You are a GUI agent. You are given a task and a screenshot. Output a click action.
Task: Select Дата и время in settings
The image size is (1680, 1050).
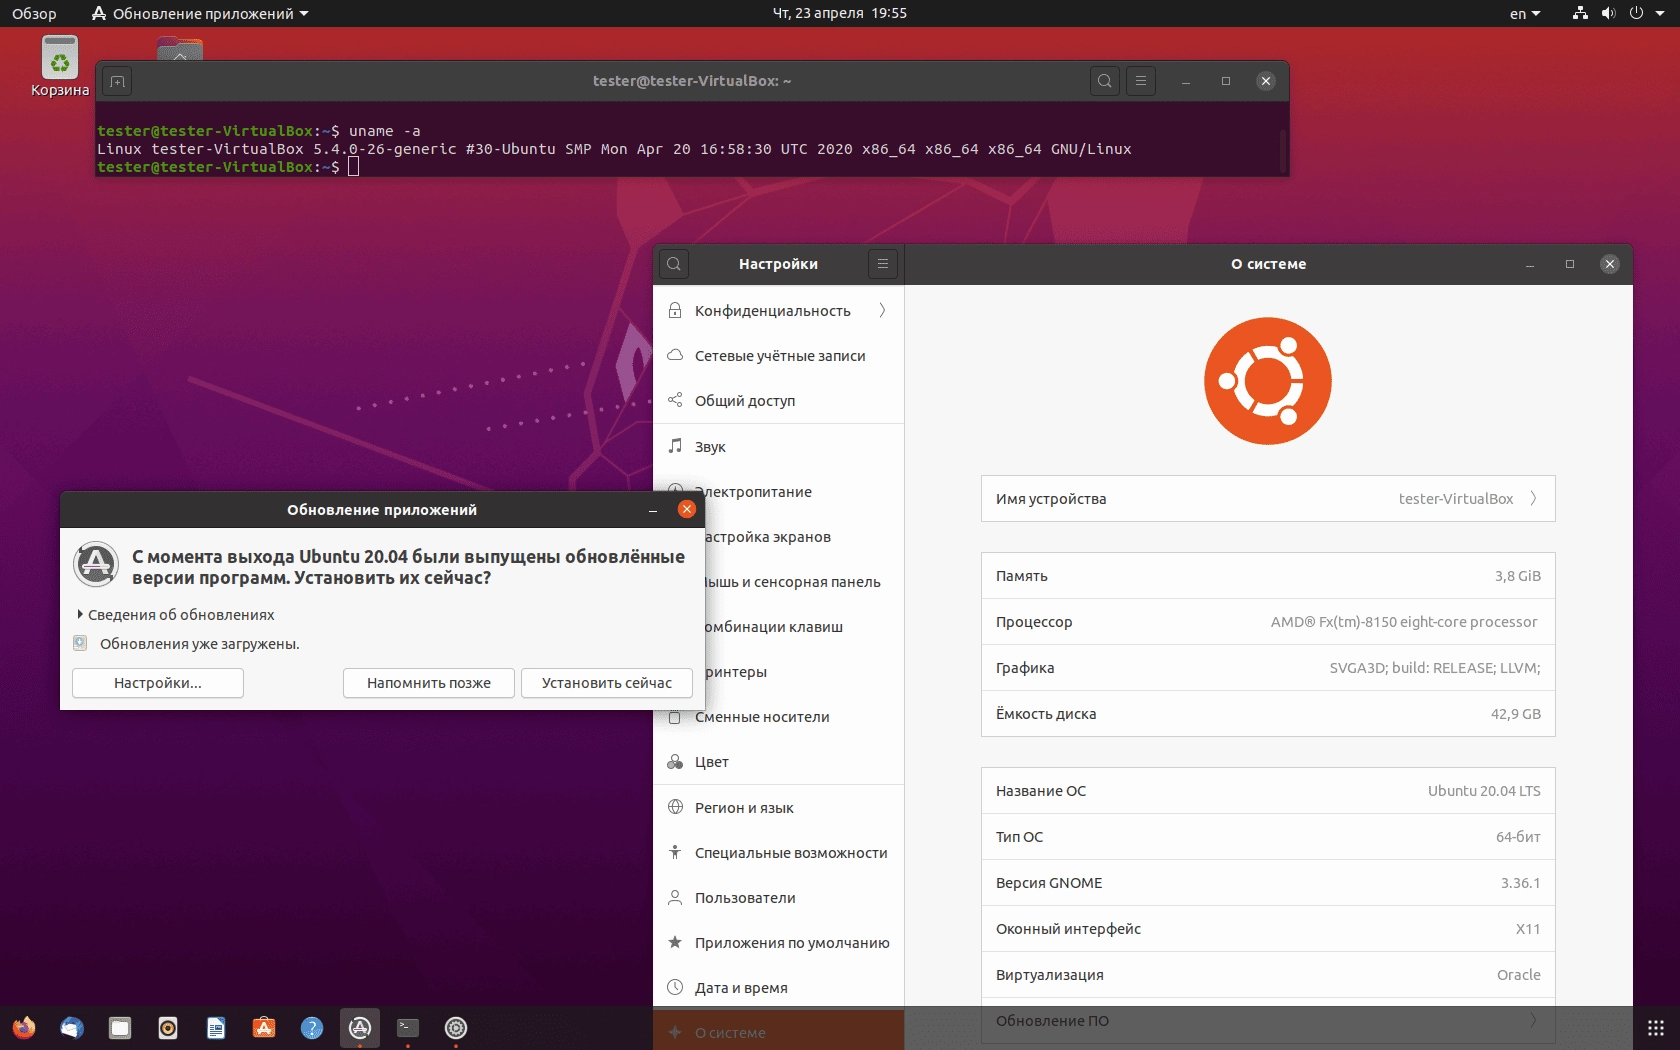coord(778,988)
